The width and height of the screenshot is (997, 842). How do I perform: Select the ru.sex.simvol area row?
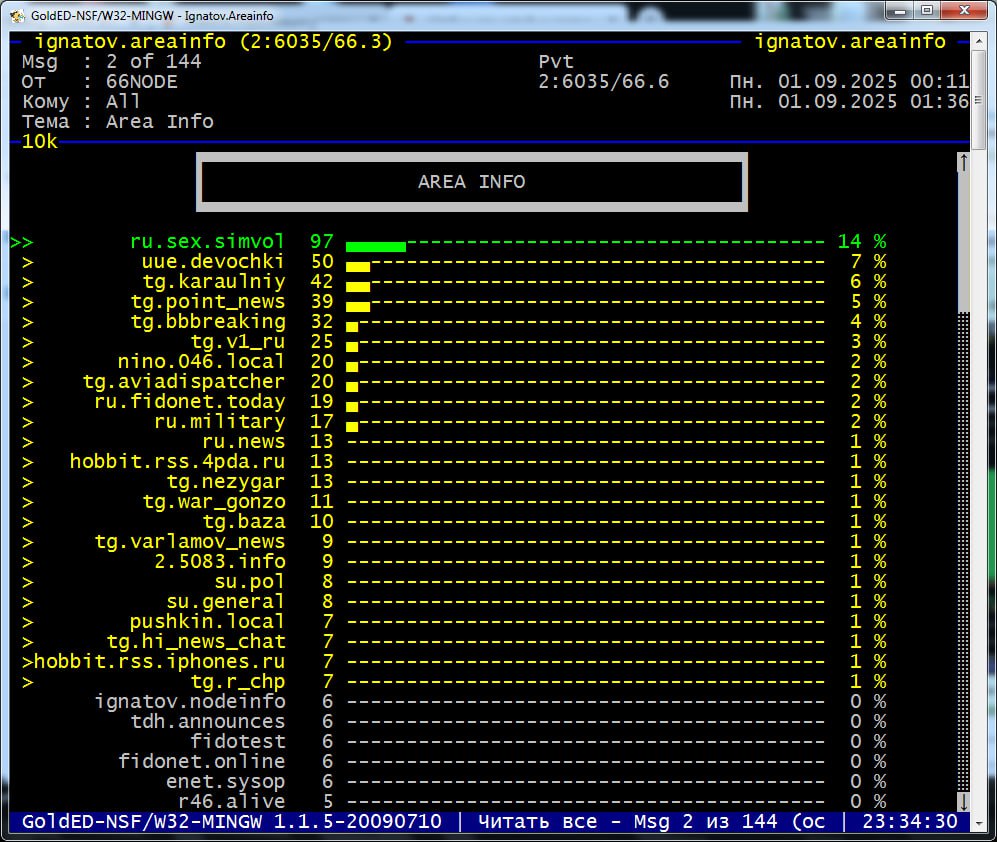(207, 242)
